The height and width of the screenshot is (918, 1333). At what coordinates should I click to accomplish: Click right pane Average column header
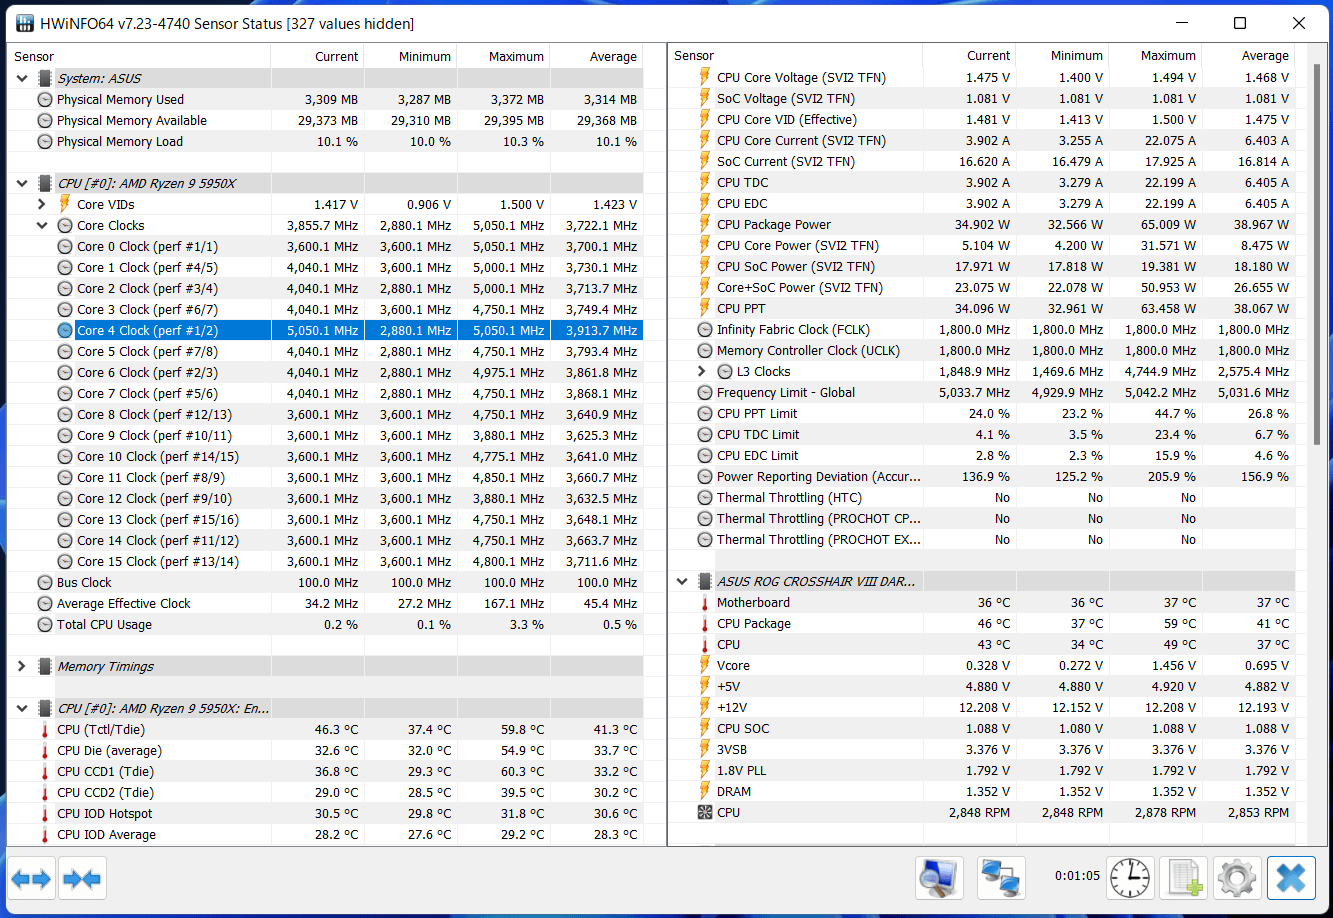1248,56
